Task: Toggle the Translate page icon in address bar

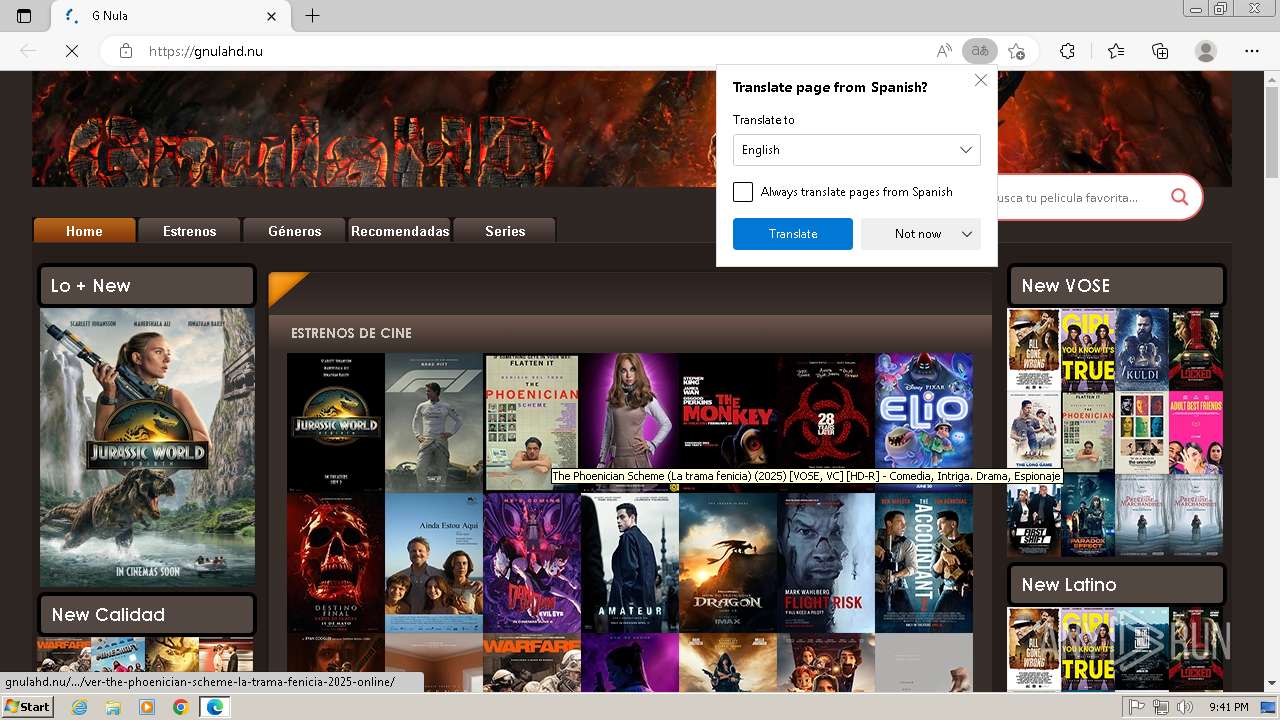Action: tap(980, 51)
